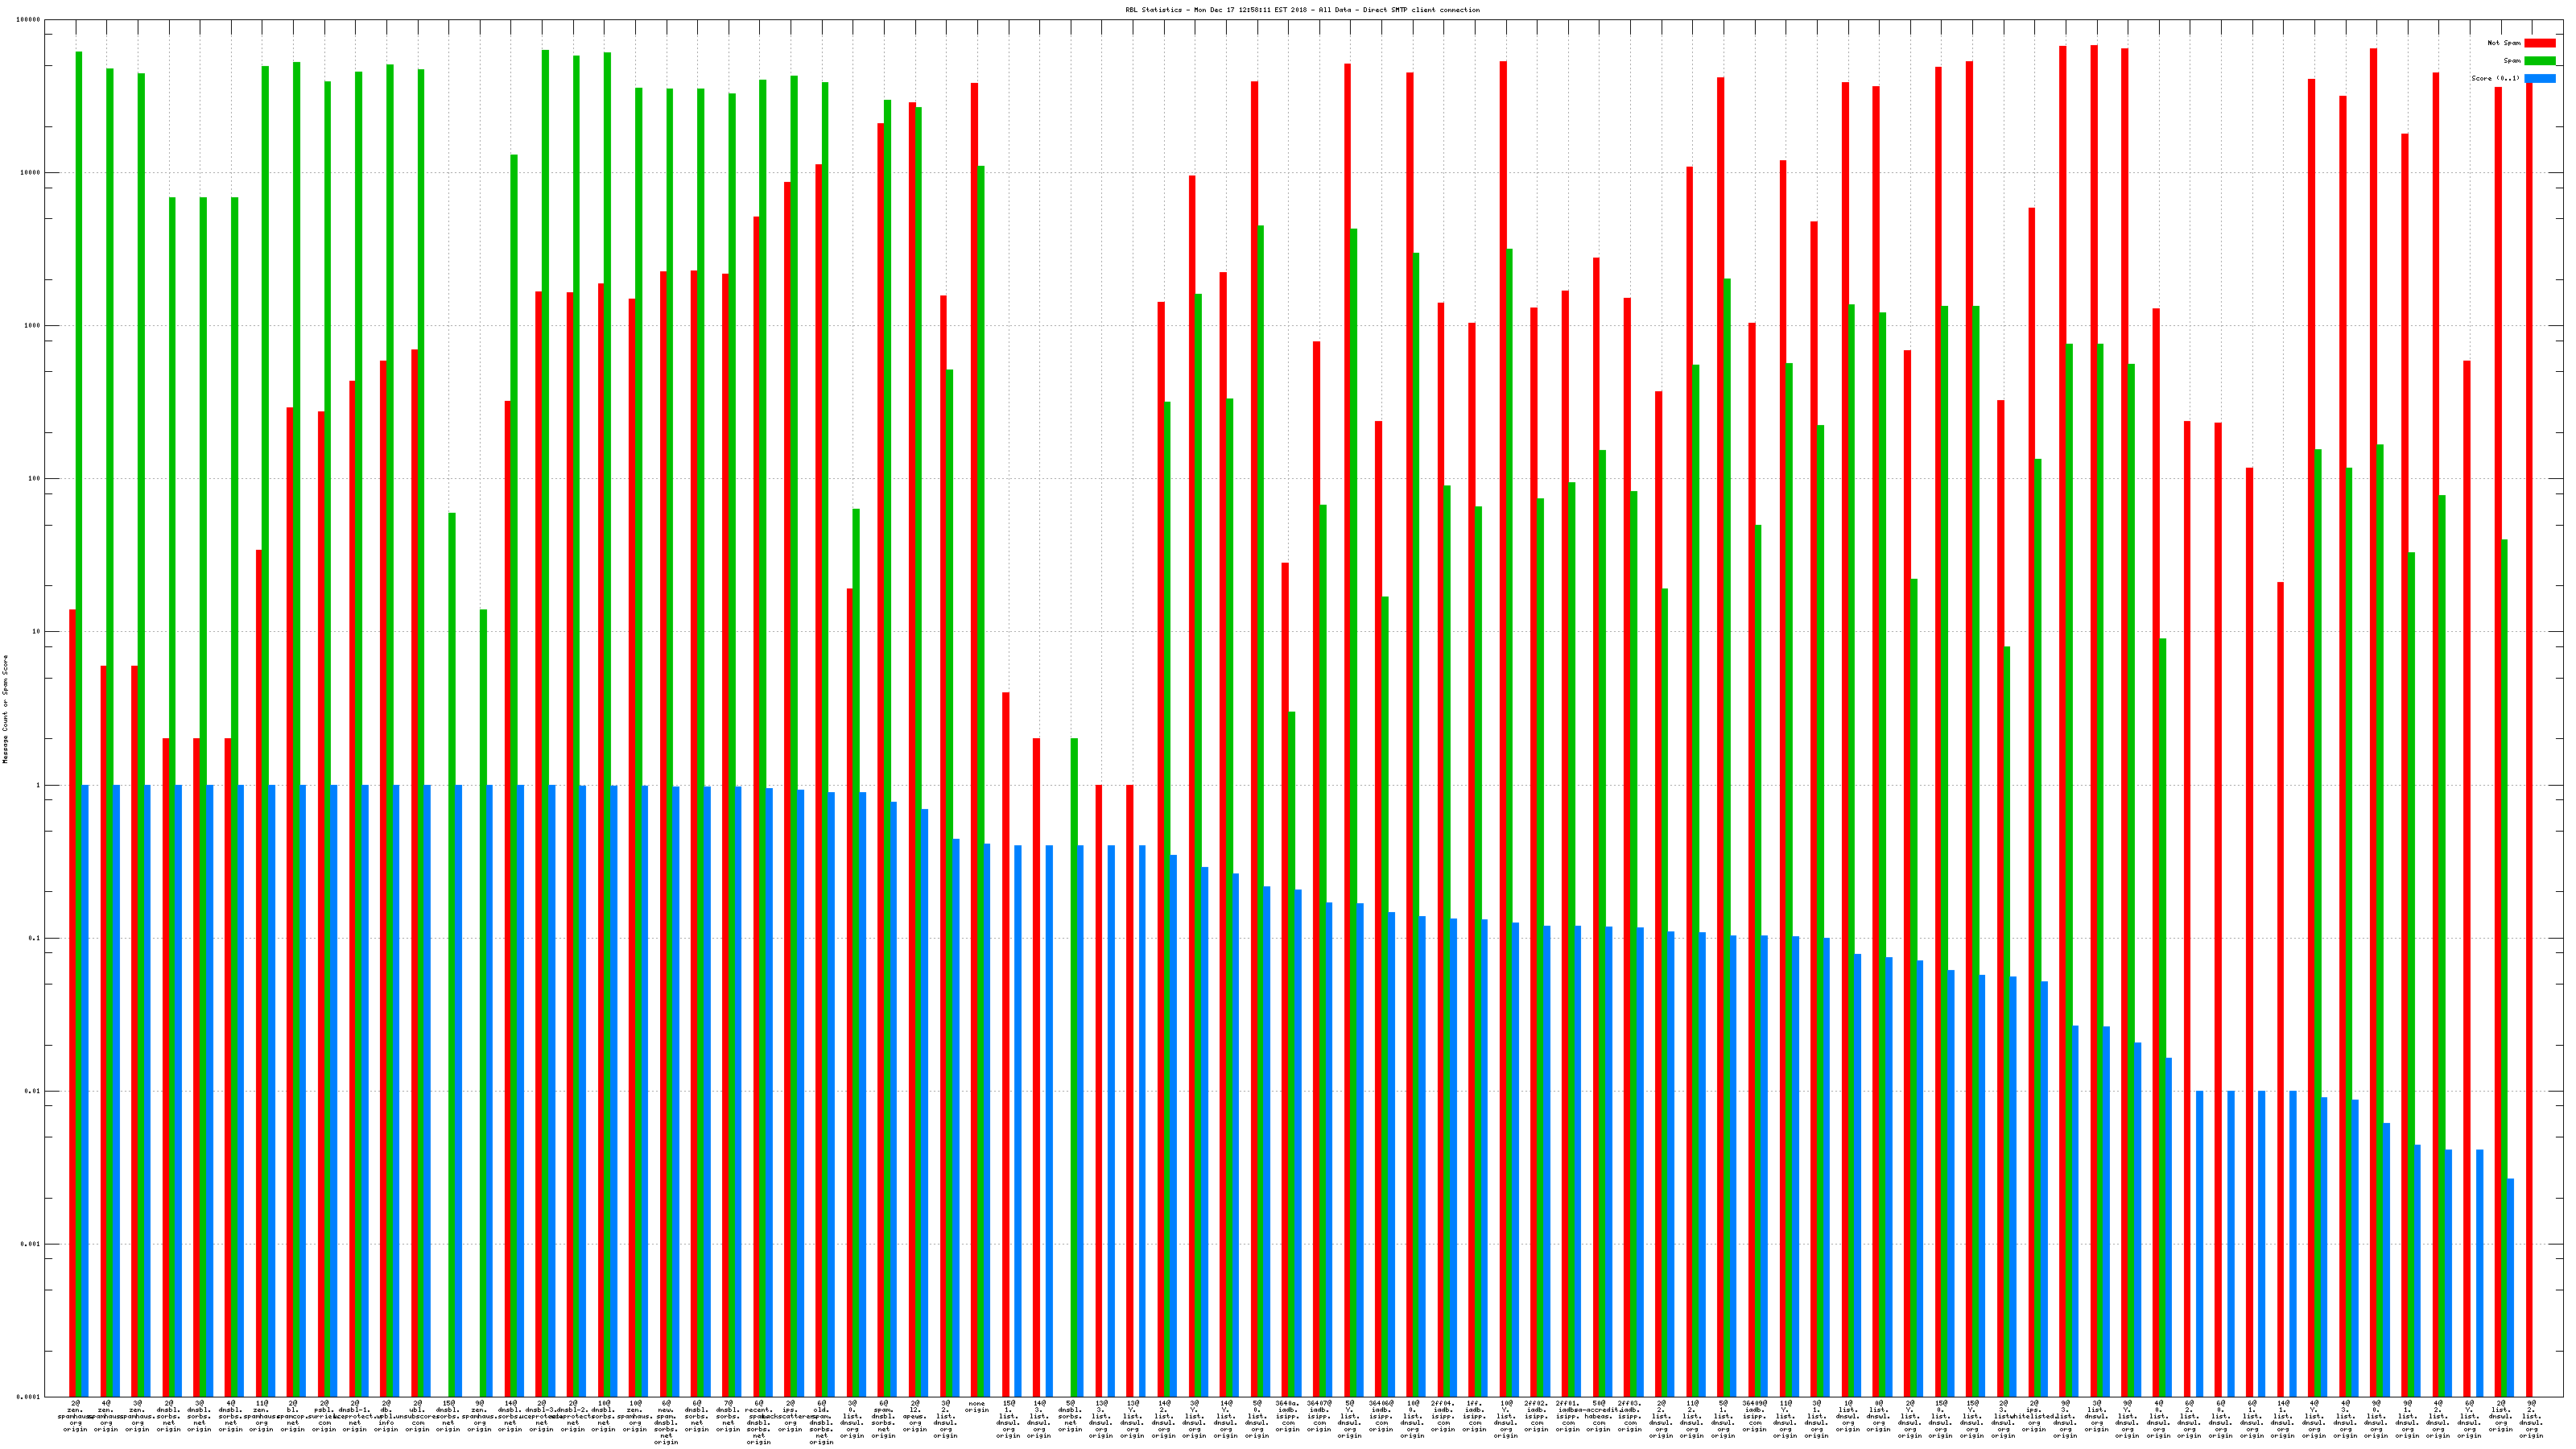This screenshot has height=1449, width=2576.
Task: Click the last x-axis label at far right
Action: tap(2531, 1418)
